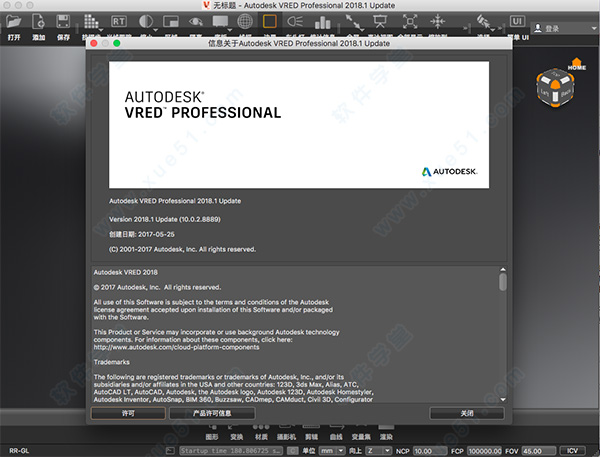This screenshot has width=600, height=457.
Task: Click the 产品许可信息 button
Action: pos(212,413)
